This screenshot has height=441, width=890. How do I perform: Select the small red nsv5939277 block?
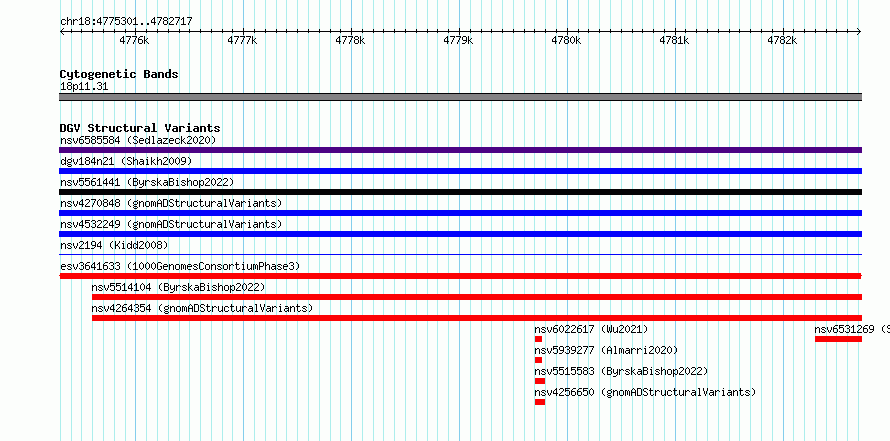(x=538, y=360)
